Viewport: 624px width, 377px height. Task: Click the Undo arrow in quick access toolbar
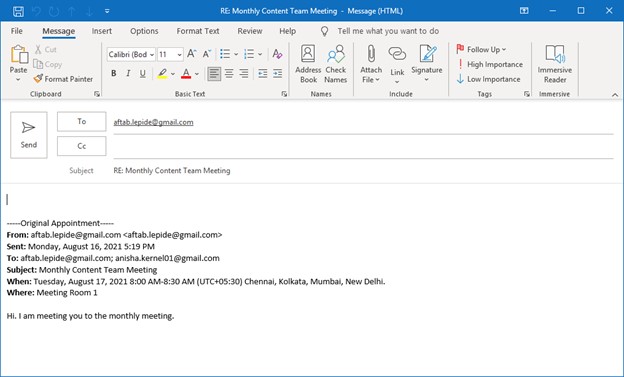click(36, 11)
